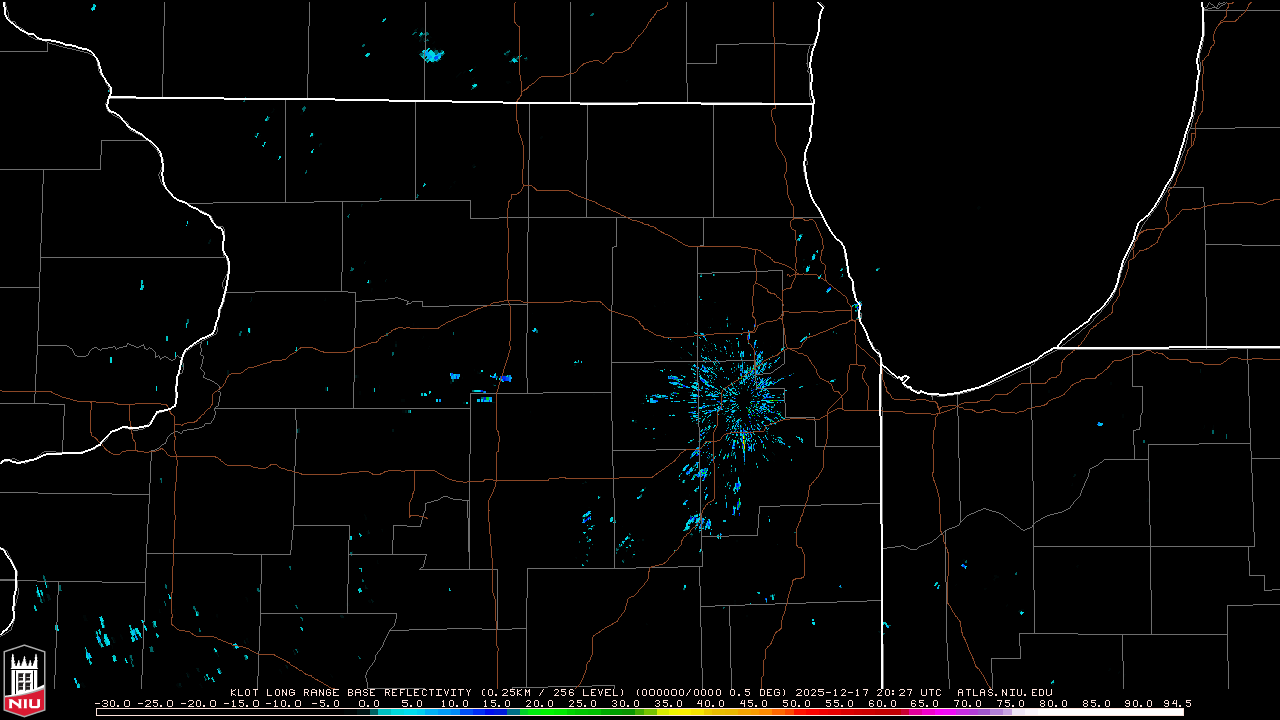Screen dimensions: 1280x720
Task: Select the (0.25KM / 256 LEVEL) resolution text
Action: point(552,692)
